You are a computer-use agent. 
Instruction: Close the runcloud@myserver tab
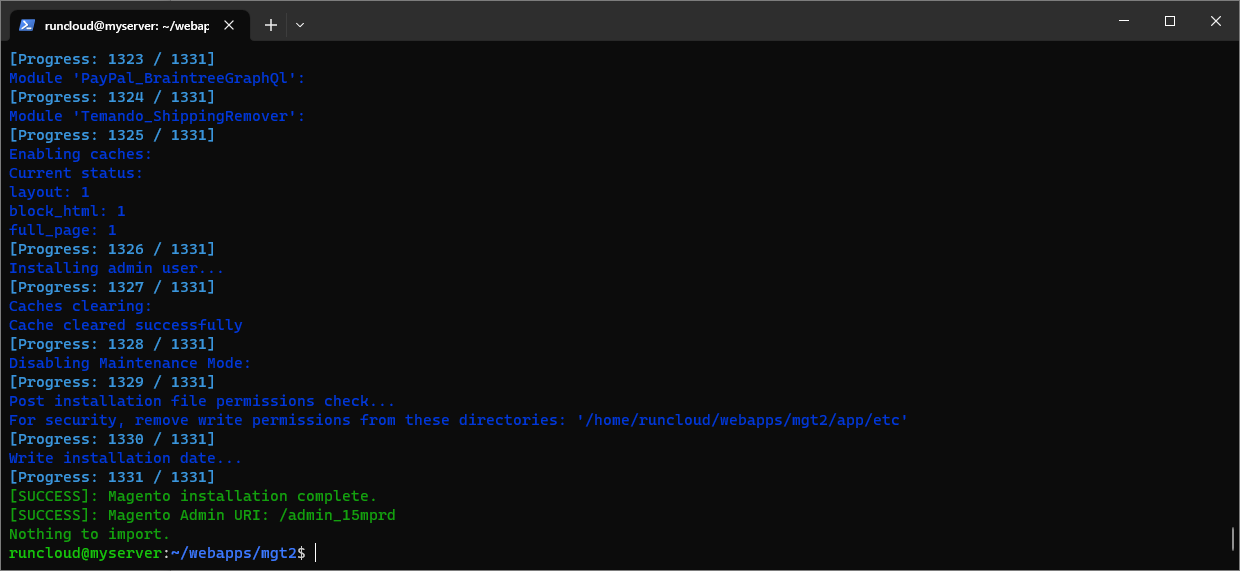pos(231,25)
